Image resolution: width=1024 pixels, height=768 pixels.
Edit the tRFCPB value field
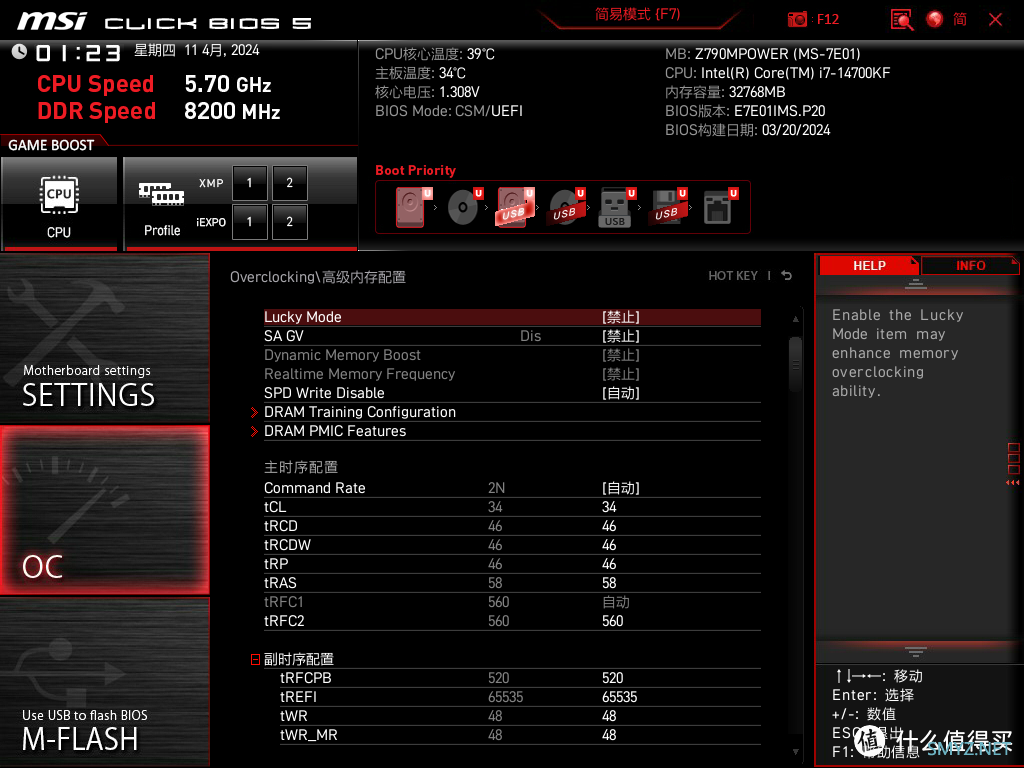coord(613,678)
